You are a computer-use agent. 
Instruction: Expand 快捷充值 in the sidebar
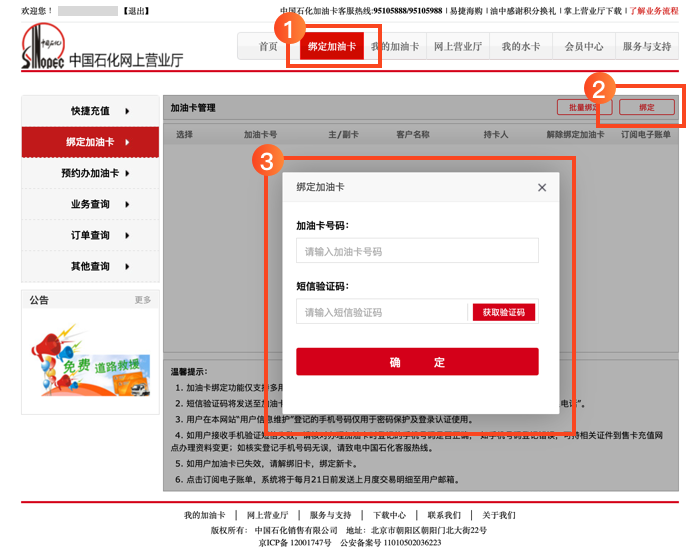[90, 111]
